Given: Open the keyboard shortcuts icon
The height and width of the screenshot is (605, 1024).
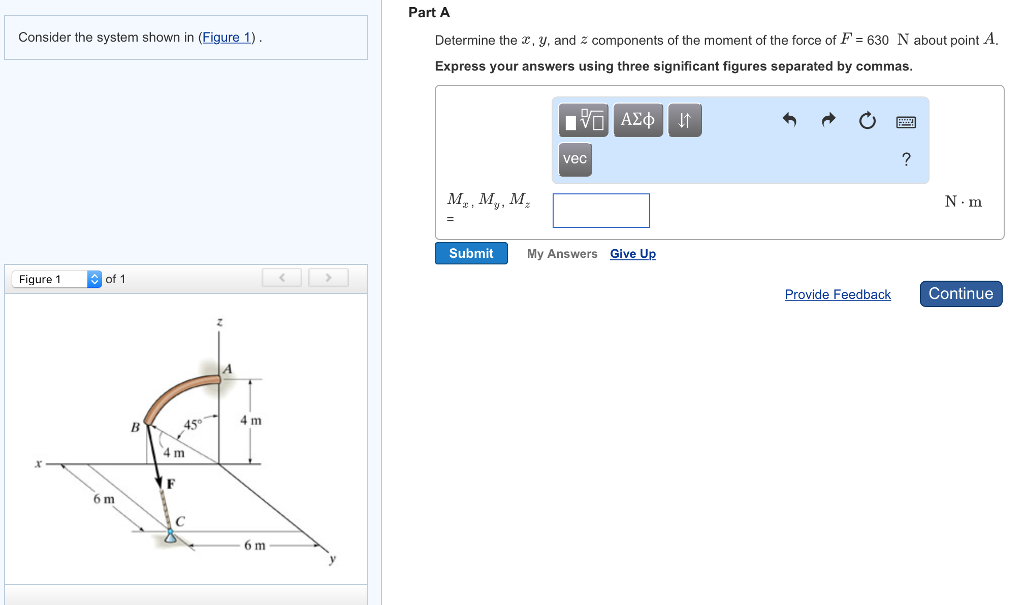Looking at the screenshot, I should (x=905, y=120).
